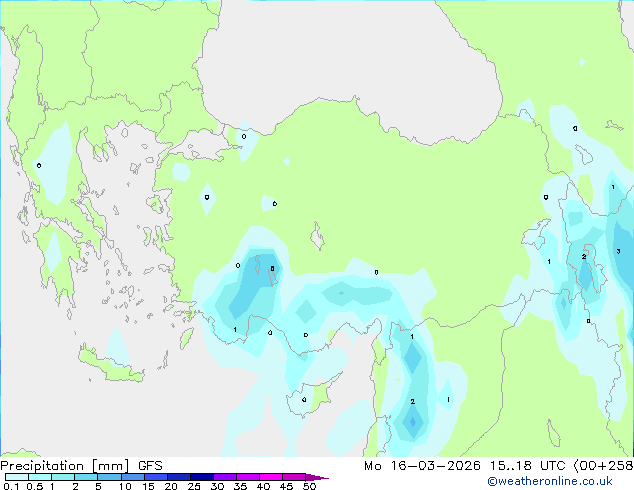Click the '10' legend scale label
634x490 pixels.
coord(125,486)
